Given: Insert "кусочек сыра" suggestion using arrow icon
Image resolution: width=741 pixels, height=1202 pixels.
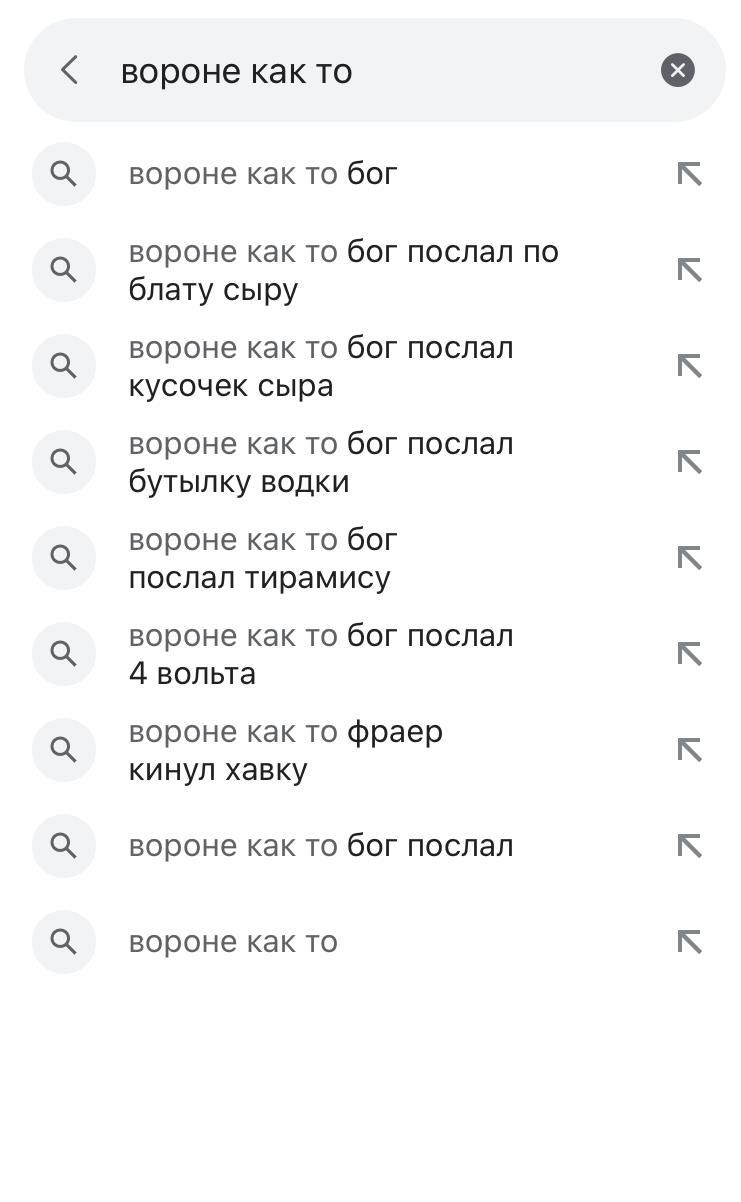Looking at the screenshot, I should point(689,366).
